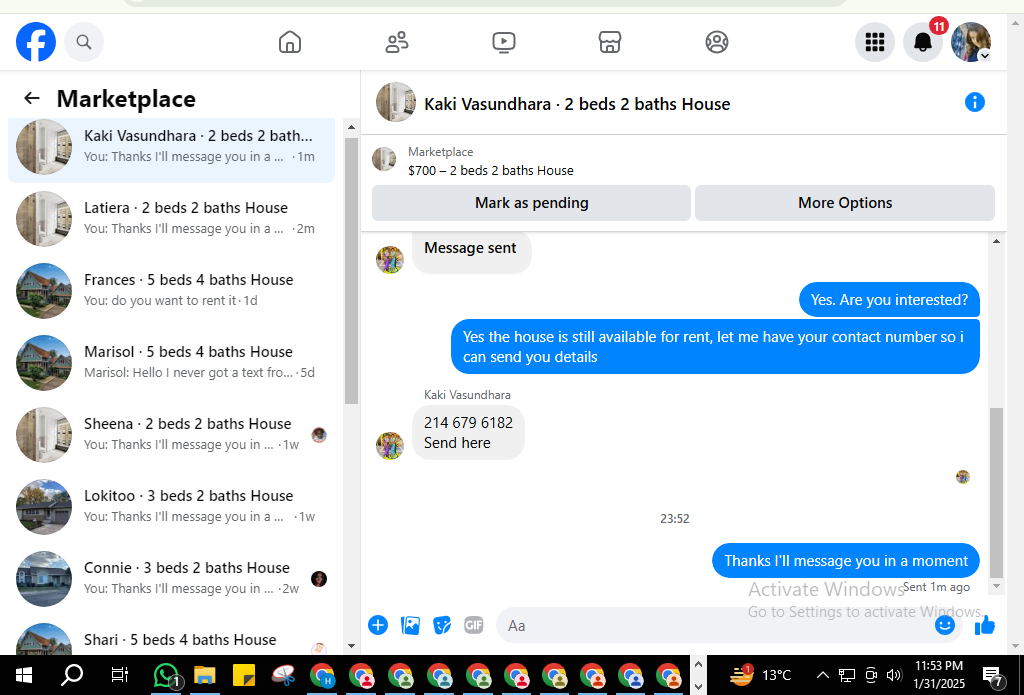Open the Video (Watch) icon
The width and height of the screenshot is (1024, 695).
504,42
